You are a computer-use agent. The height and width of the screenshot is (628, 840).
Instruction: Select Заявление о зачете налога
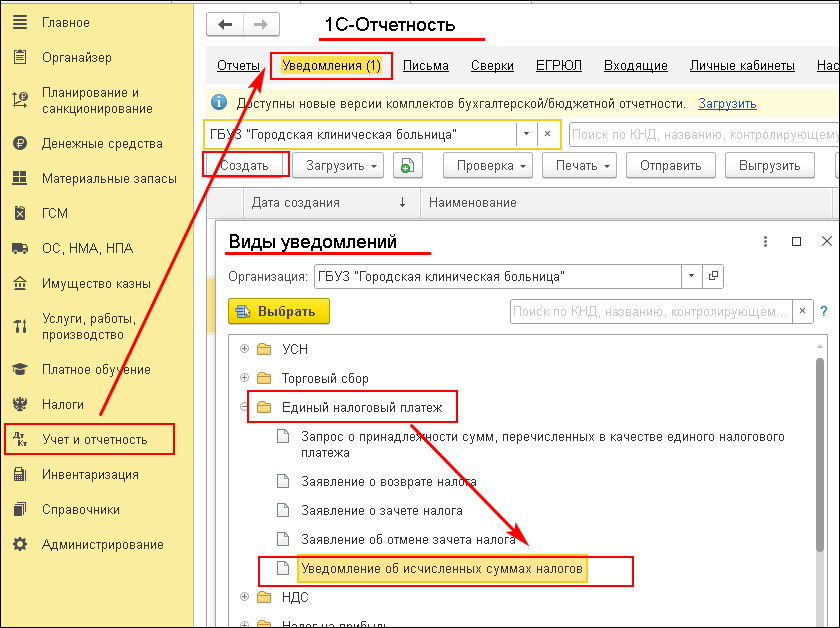pyautogui.click(x=381, y=510)
